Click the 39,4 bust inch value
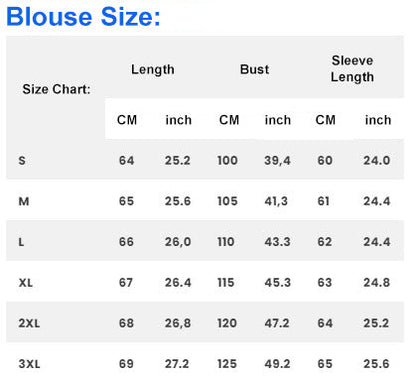This screenshot has height=377, width=416. click(277, 161)
